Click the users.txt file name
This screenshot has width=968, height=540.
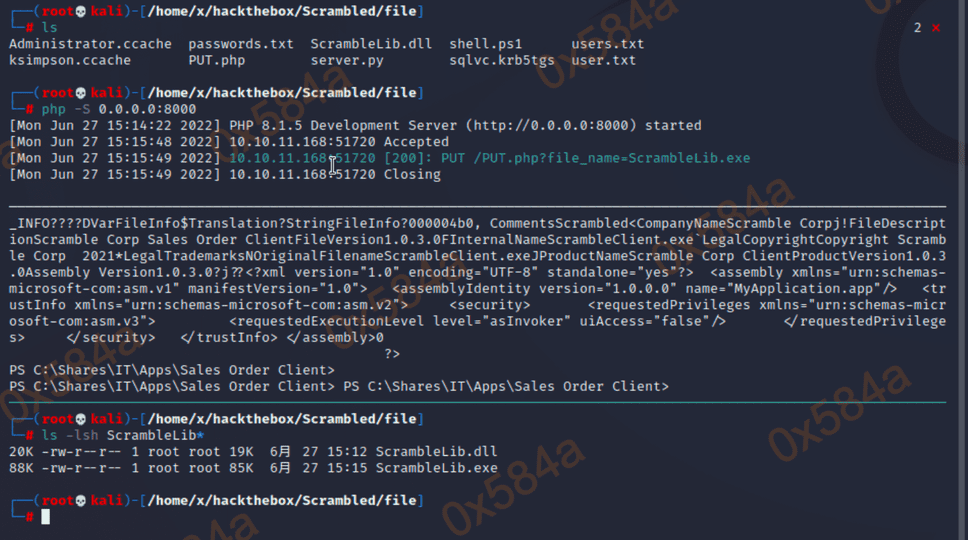click(x=607, y=44)
